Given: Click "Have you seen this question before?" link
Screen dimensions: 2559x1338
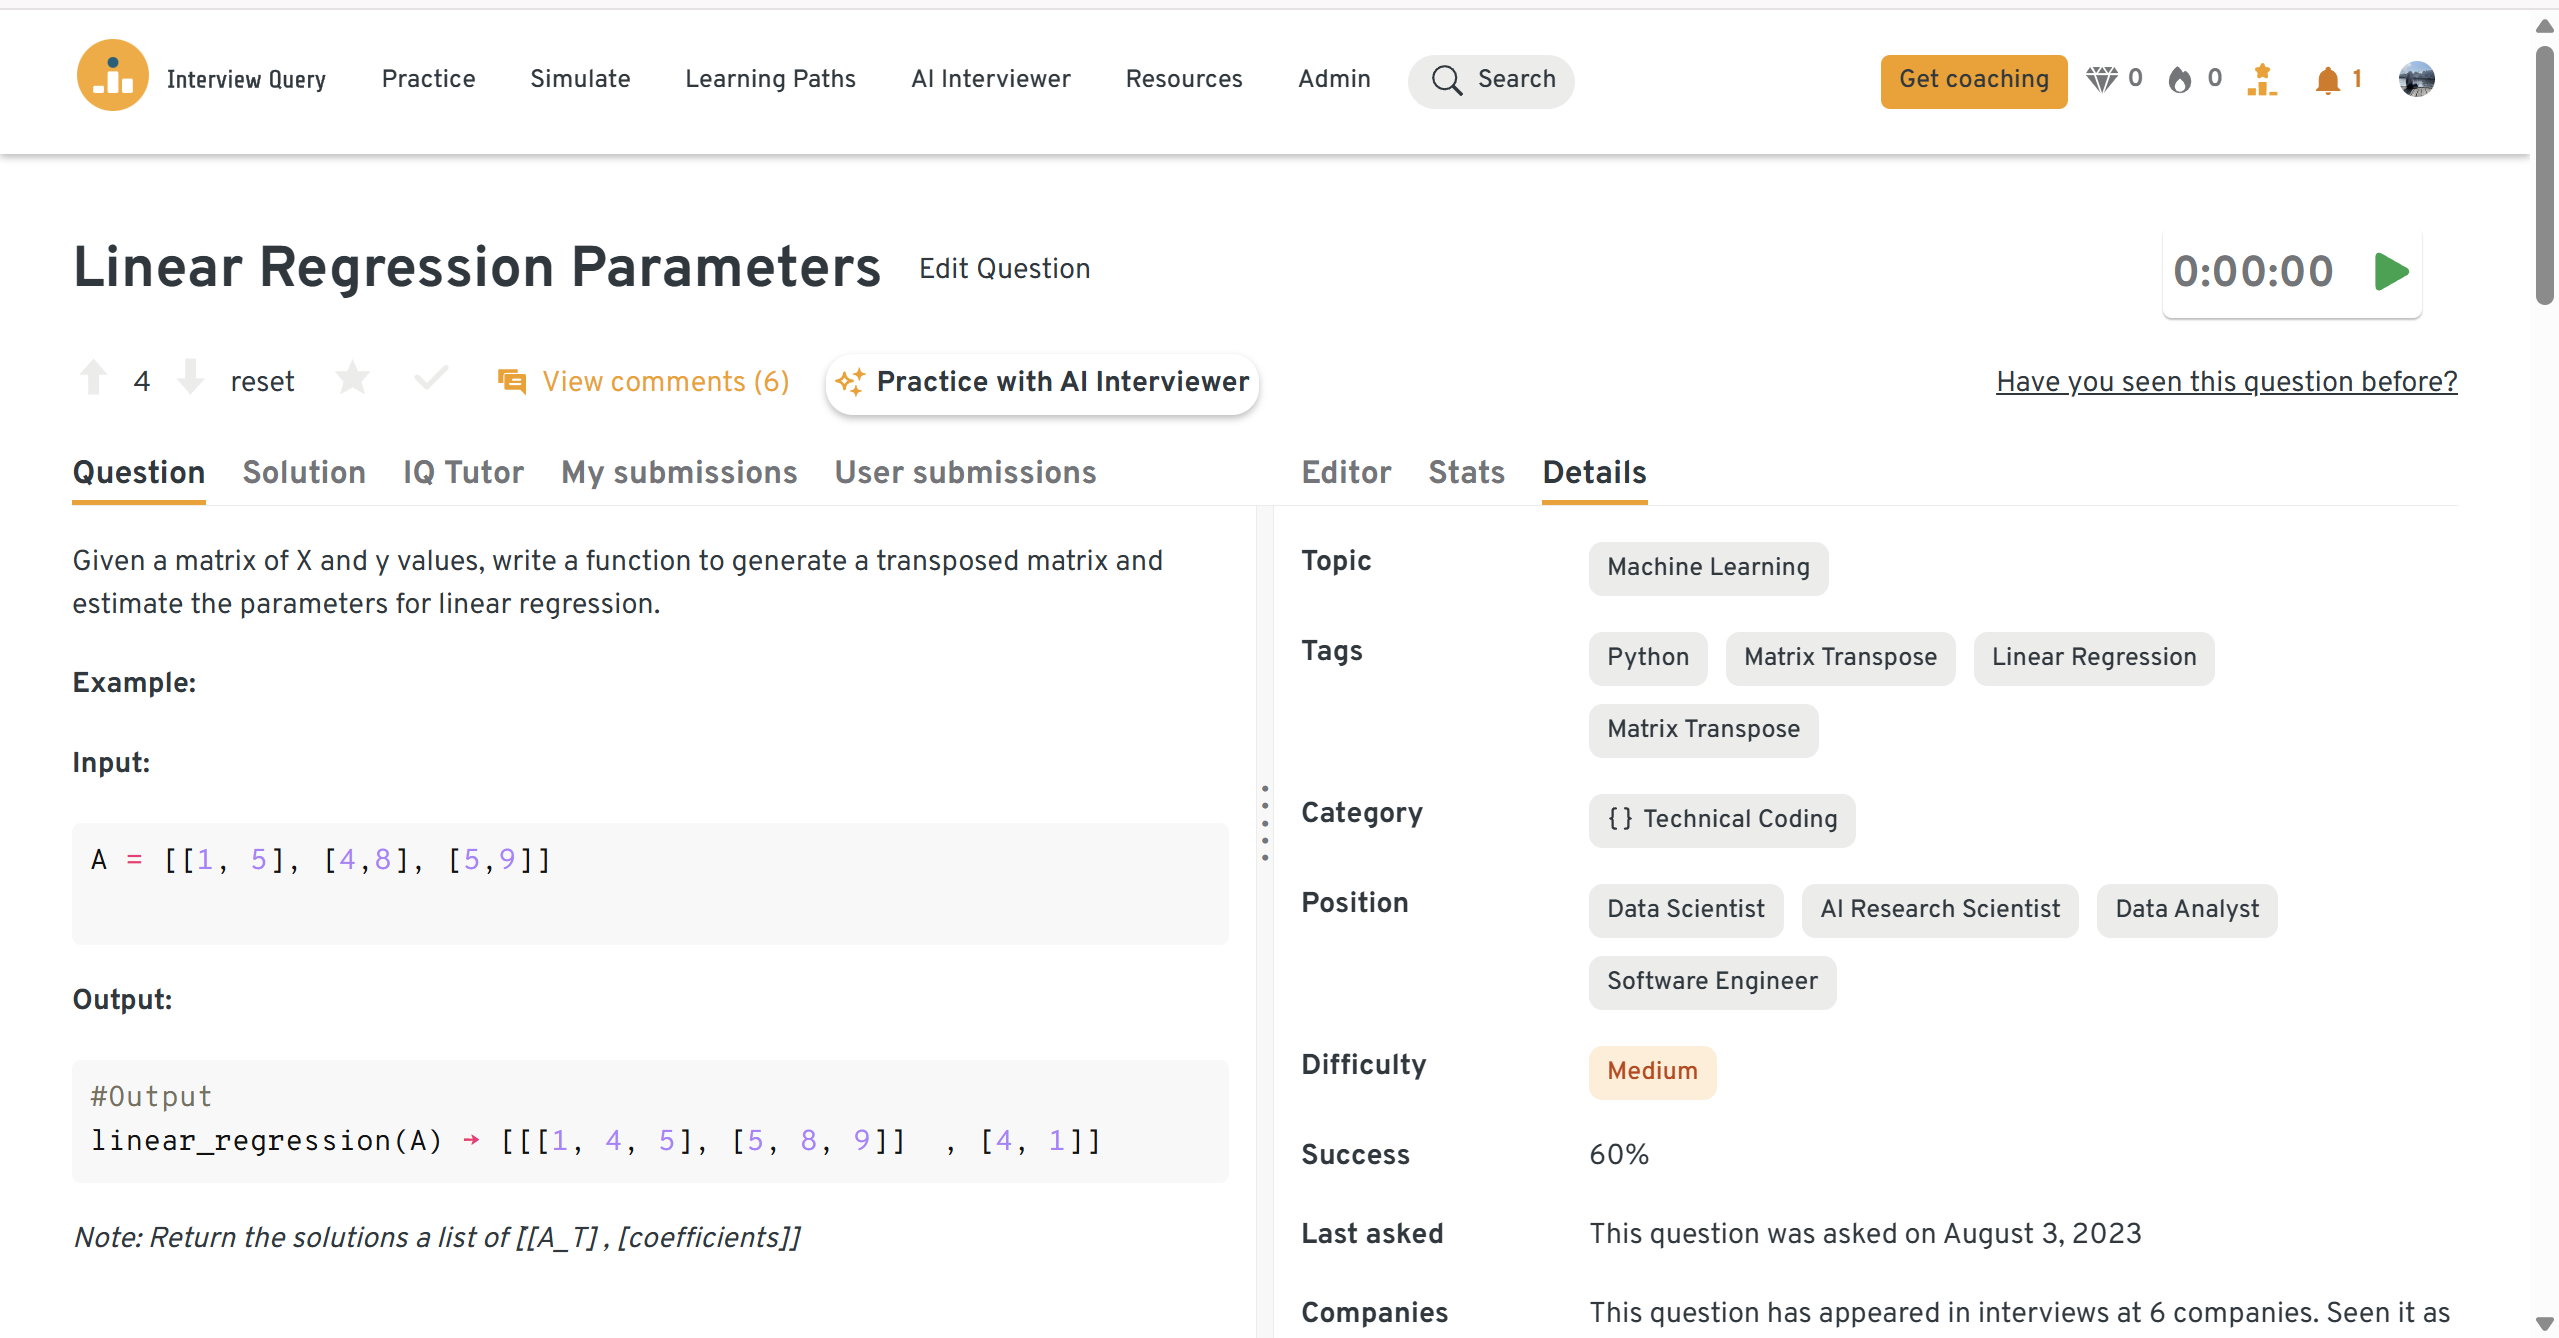Looking at the screenshot, I should click(2226, 382).
